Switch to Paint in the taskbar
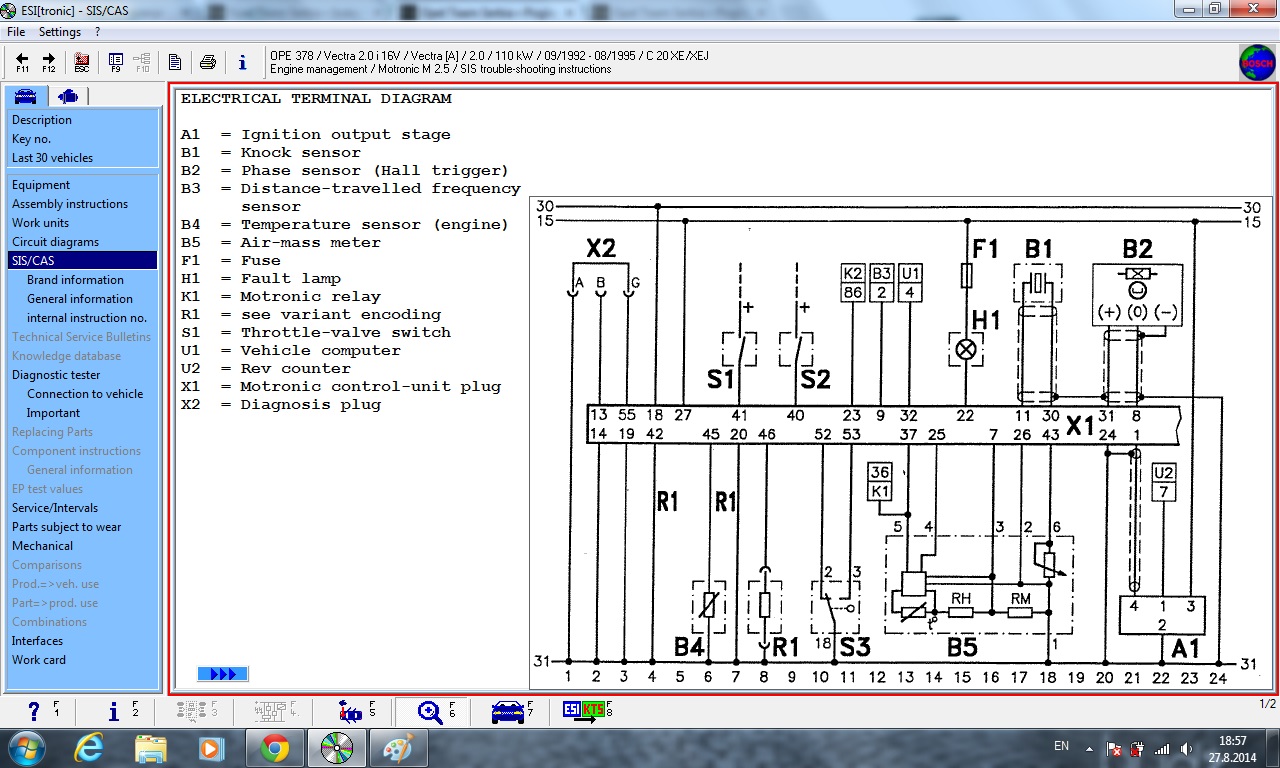This screenshot has height=768, width=1280. (x=398, y=748)
